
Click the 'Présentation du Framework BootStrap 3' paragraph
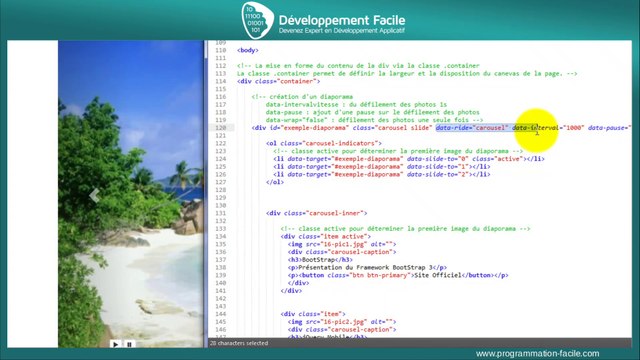point(367,267)
